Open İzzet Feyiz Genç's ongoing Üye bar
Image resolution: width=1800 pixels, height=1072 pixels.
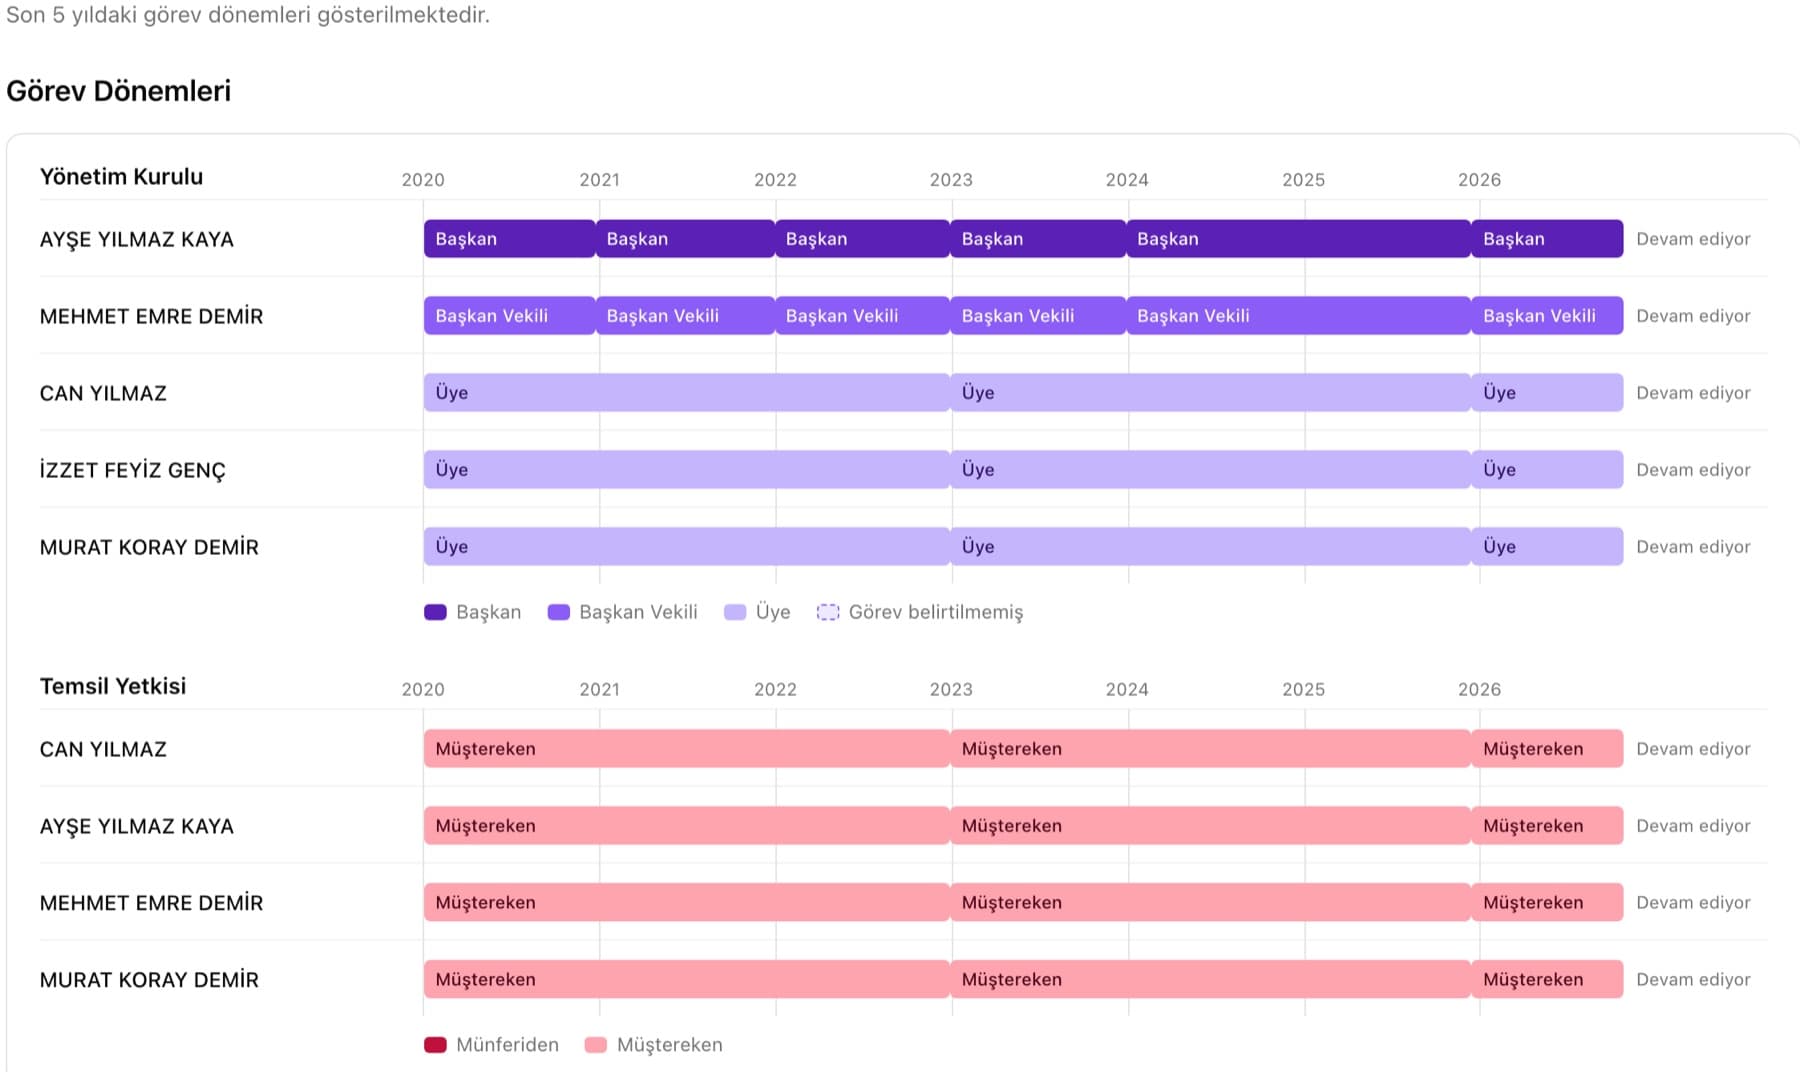(1547, 470)
